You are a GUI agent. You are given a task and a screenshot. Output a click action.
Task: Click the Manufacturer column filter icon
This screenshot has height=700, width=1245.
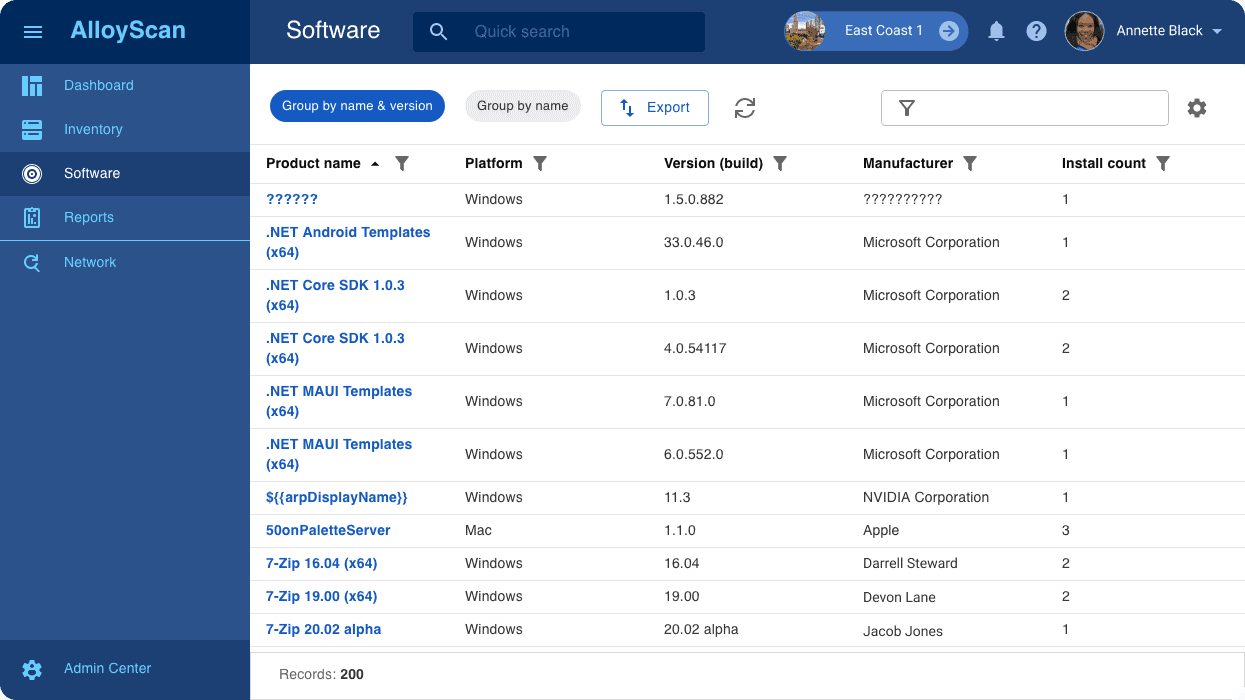(x=970, y=163)
